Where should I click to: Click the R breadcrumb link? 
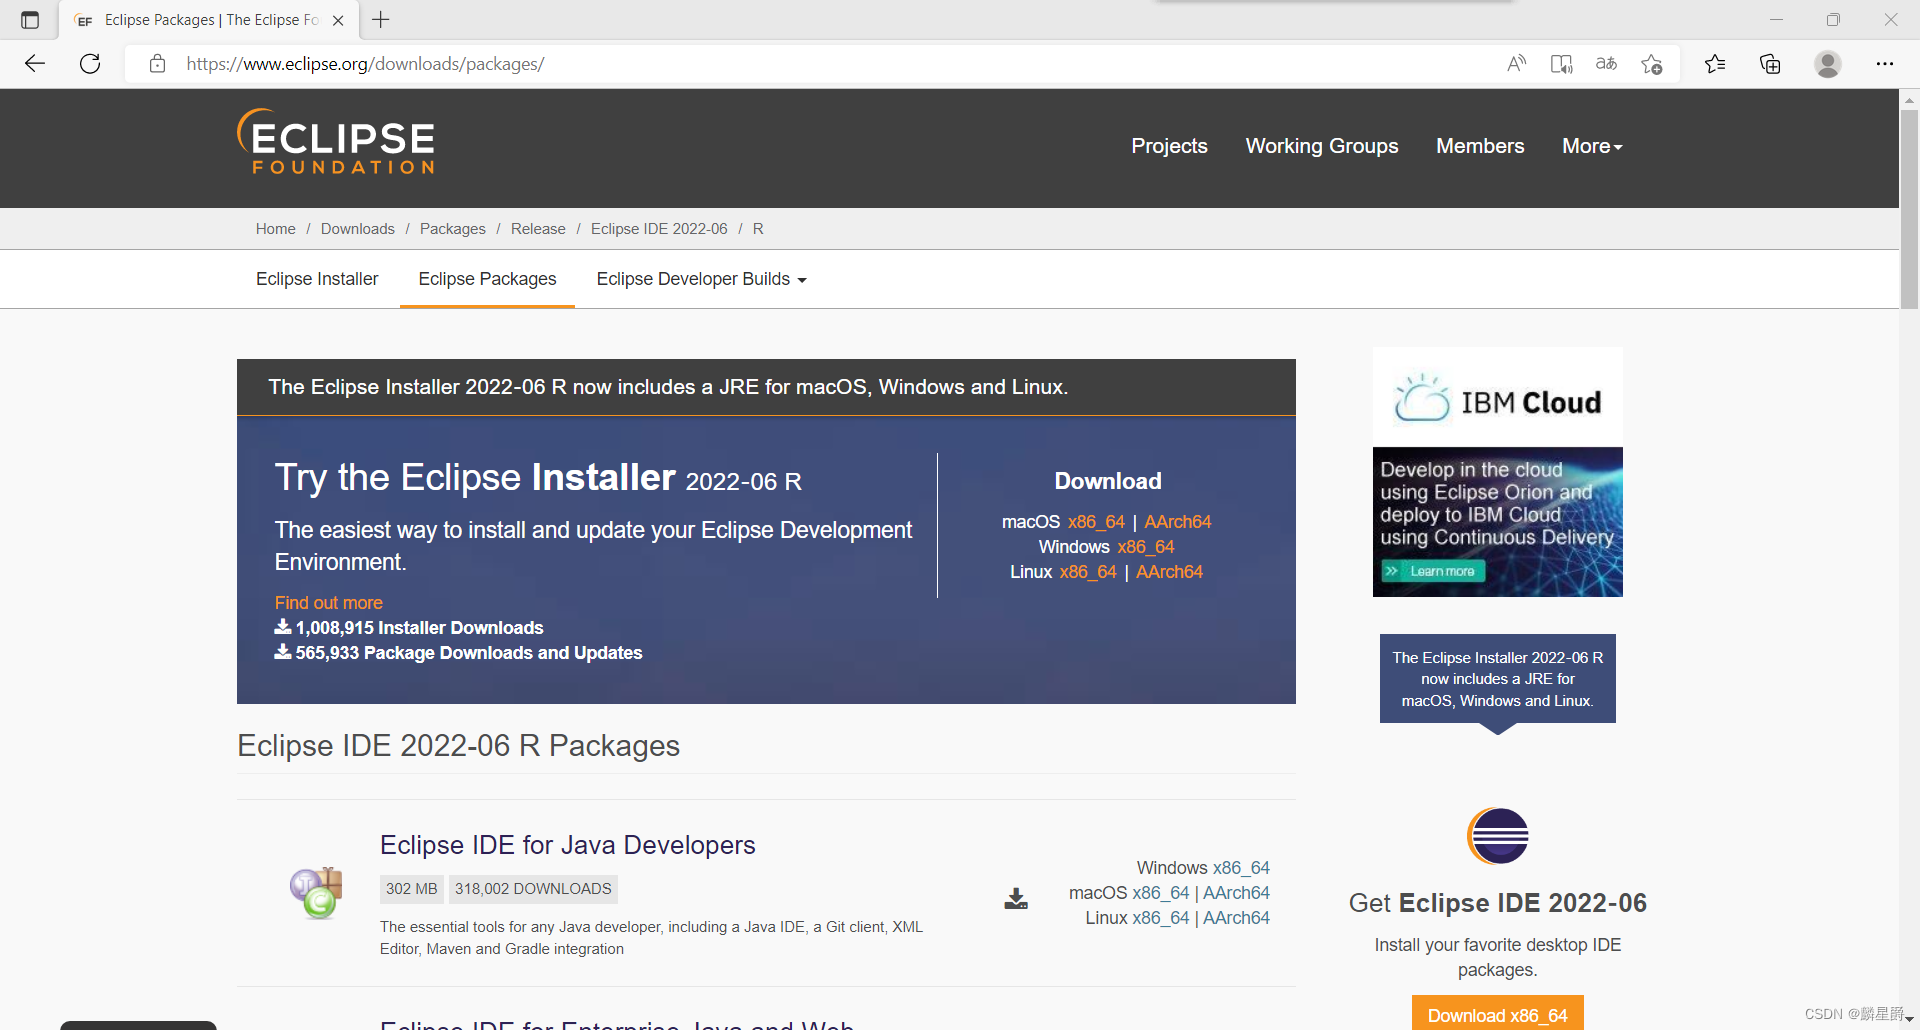point(758,229)
